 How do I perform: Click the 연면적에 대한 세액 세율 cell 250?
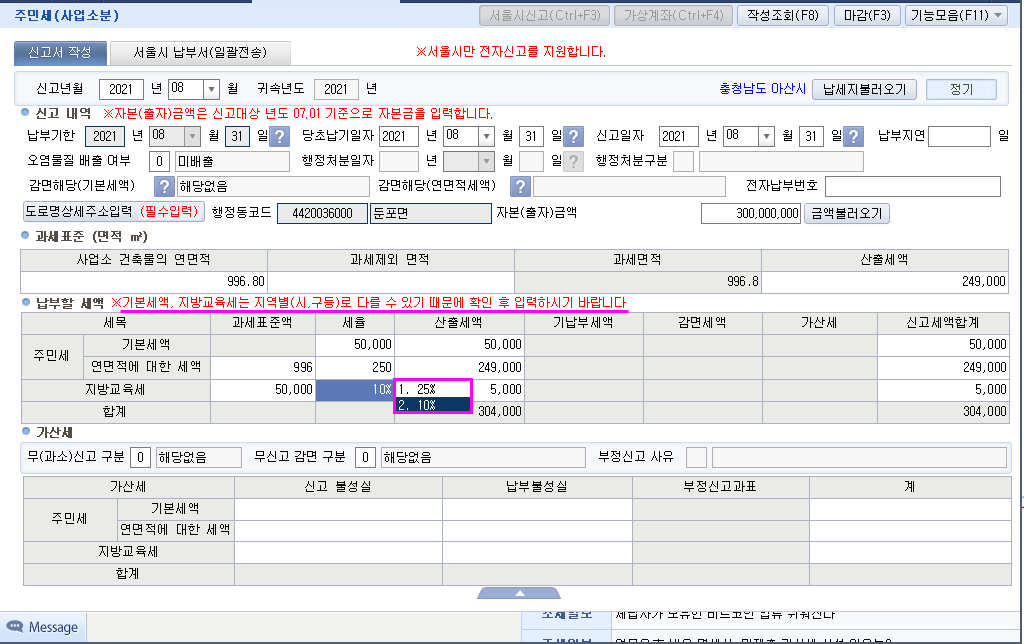355,367
